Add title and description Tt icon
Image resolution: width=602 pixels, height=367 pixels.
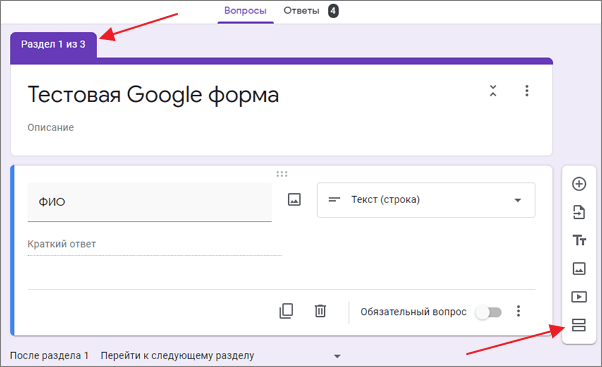(579, 240)
